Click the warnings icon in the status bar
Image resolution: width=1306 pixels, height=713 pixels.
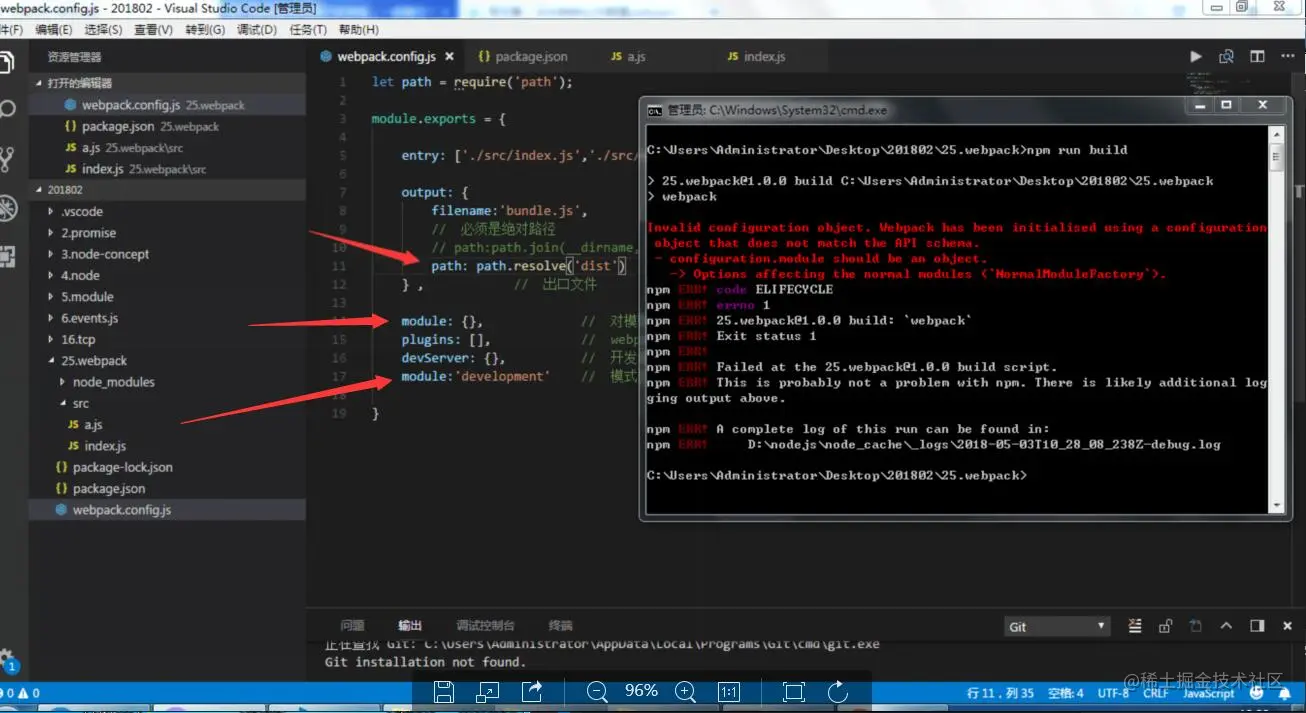[26, 692]
